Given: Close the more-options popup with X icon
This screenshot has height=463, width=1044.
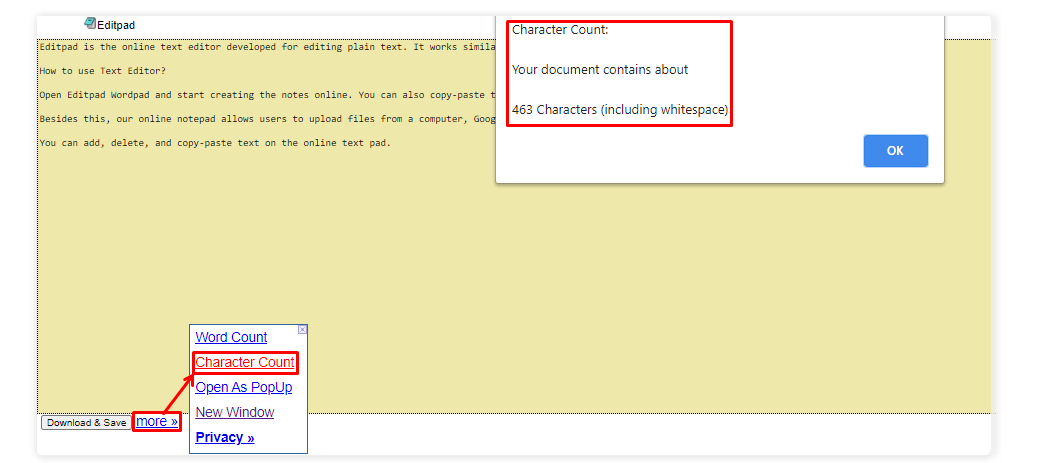Looking at the screenshot, I should click(x=302, y=330).
